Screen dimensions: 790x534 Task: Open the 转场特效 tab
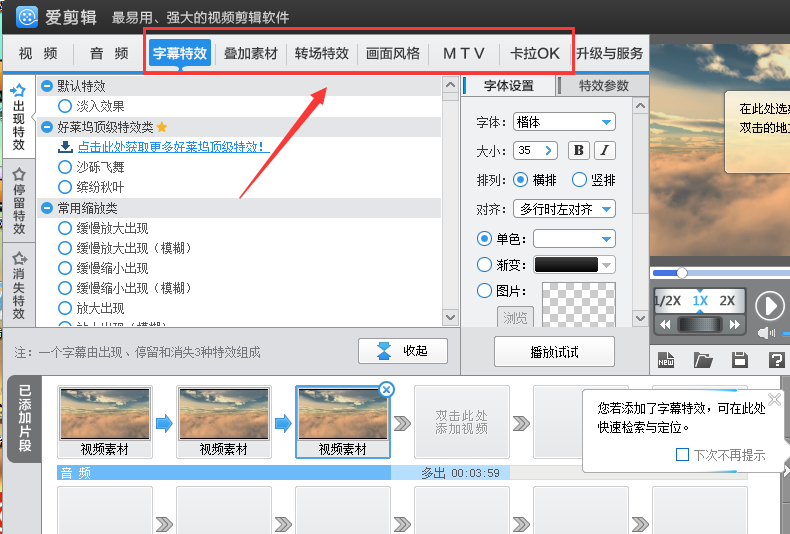[322, 53]
